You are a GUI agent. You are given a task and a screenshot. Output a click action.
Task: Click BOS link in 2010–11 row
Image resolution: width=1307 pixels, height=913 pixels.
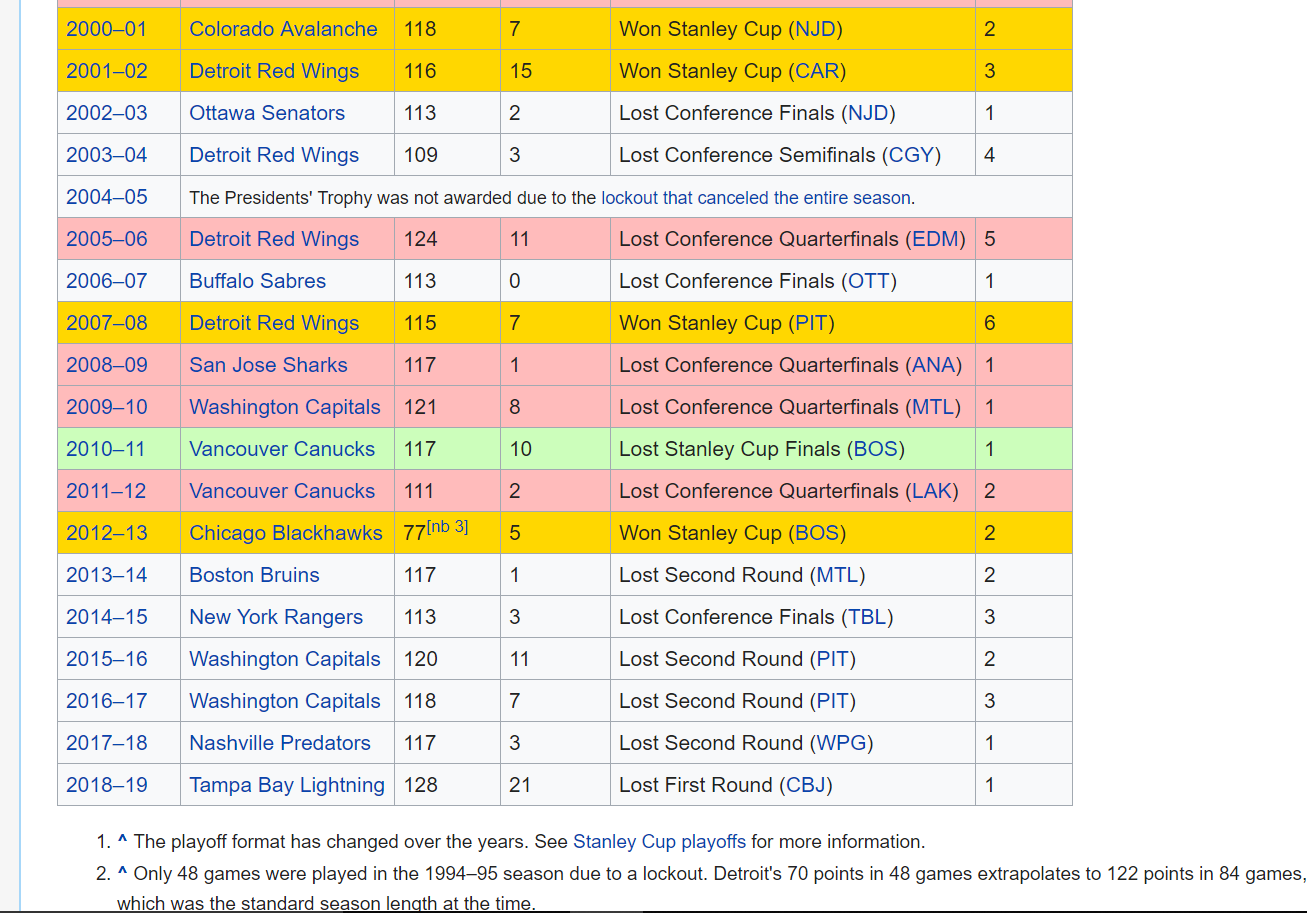click(x=875, y=449)
